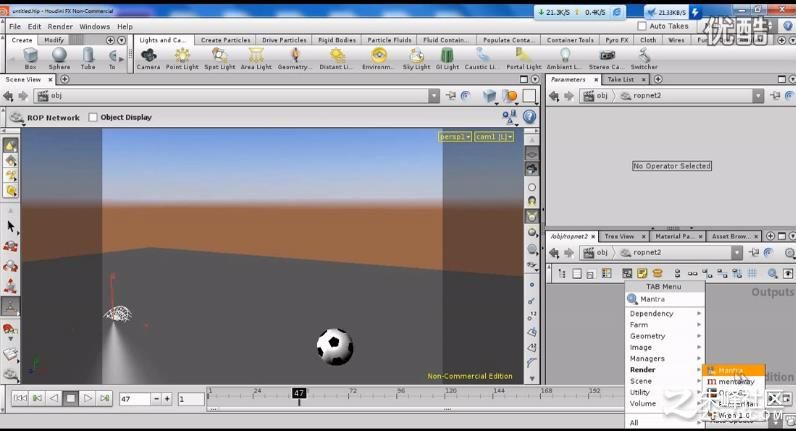Image resolution: width=796 pixels, height=431 pixels.
Task: Open the Help menu
Action: pyautogui.click(x=125, y=26)
